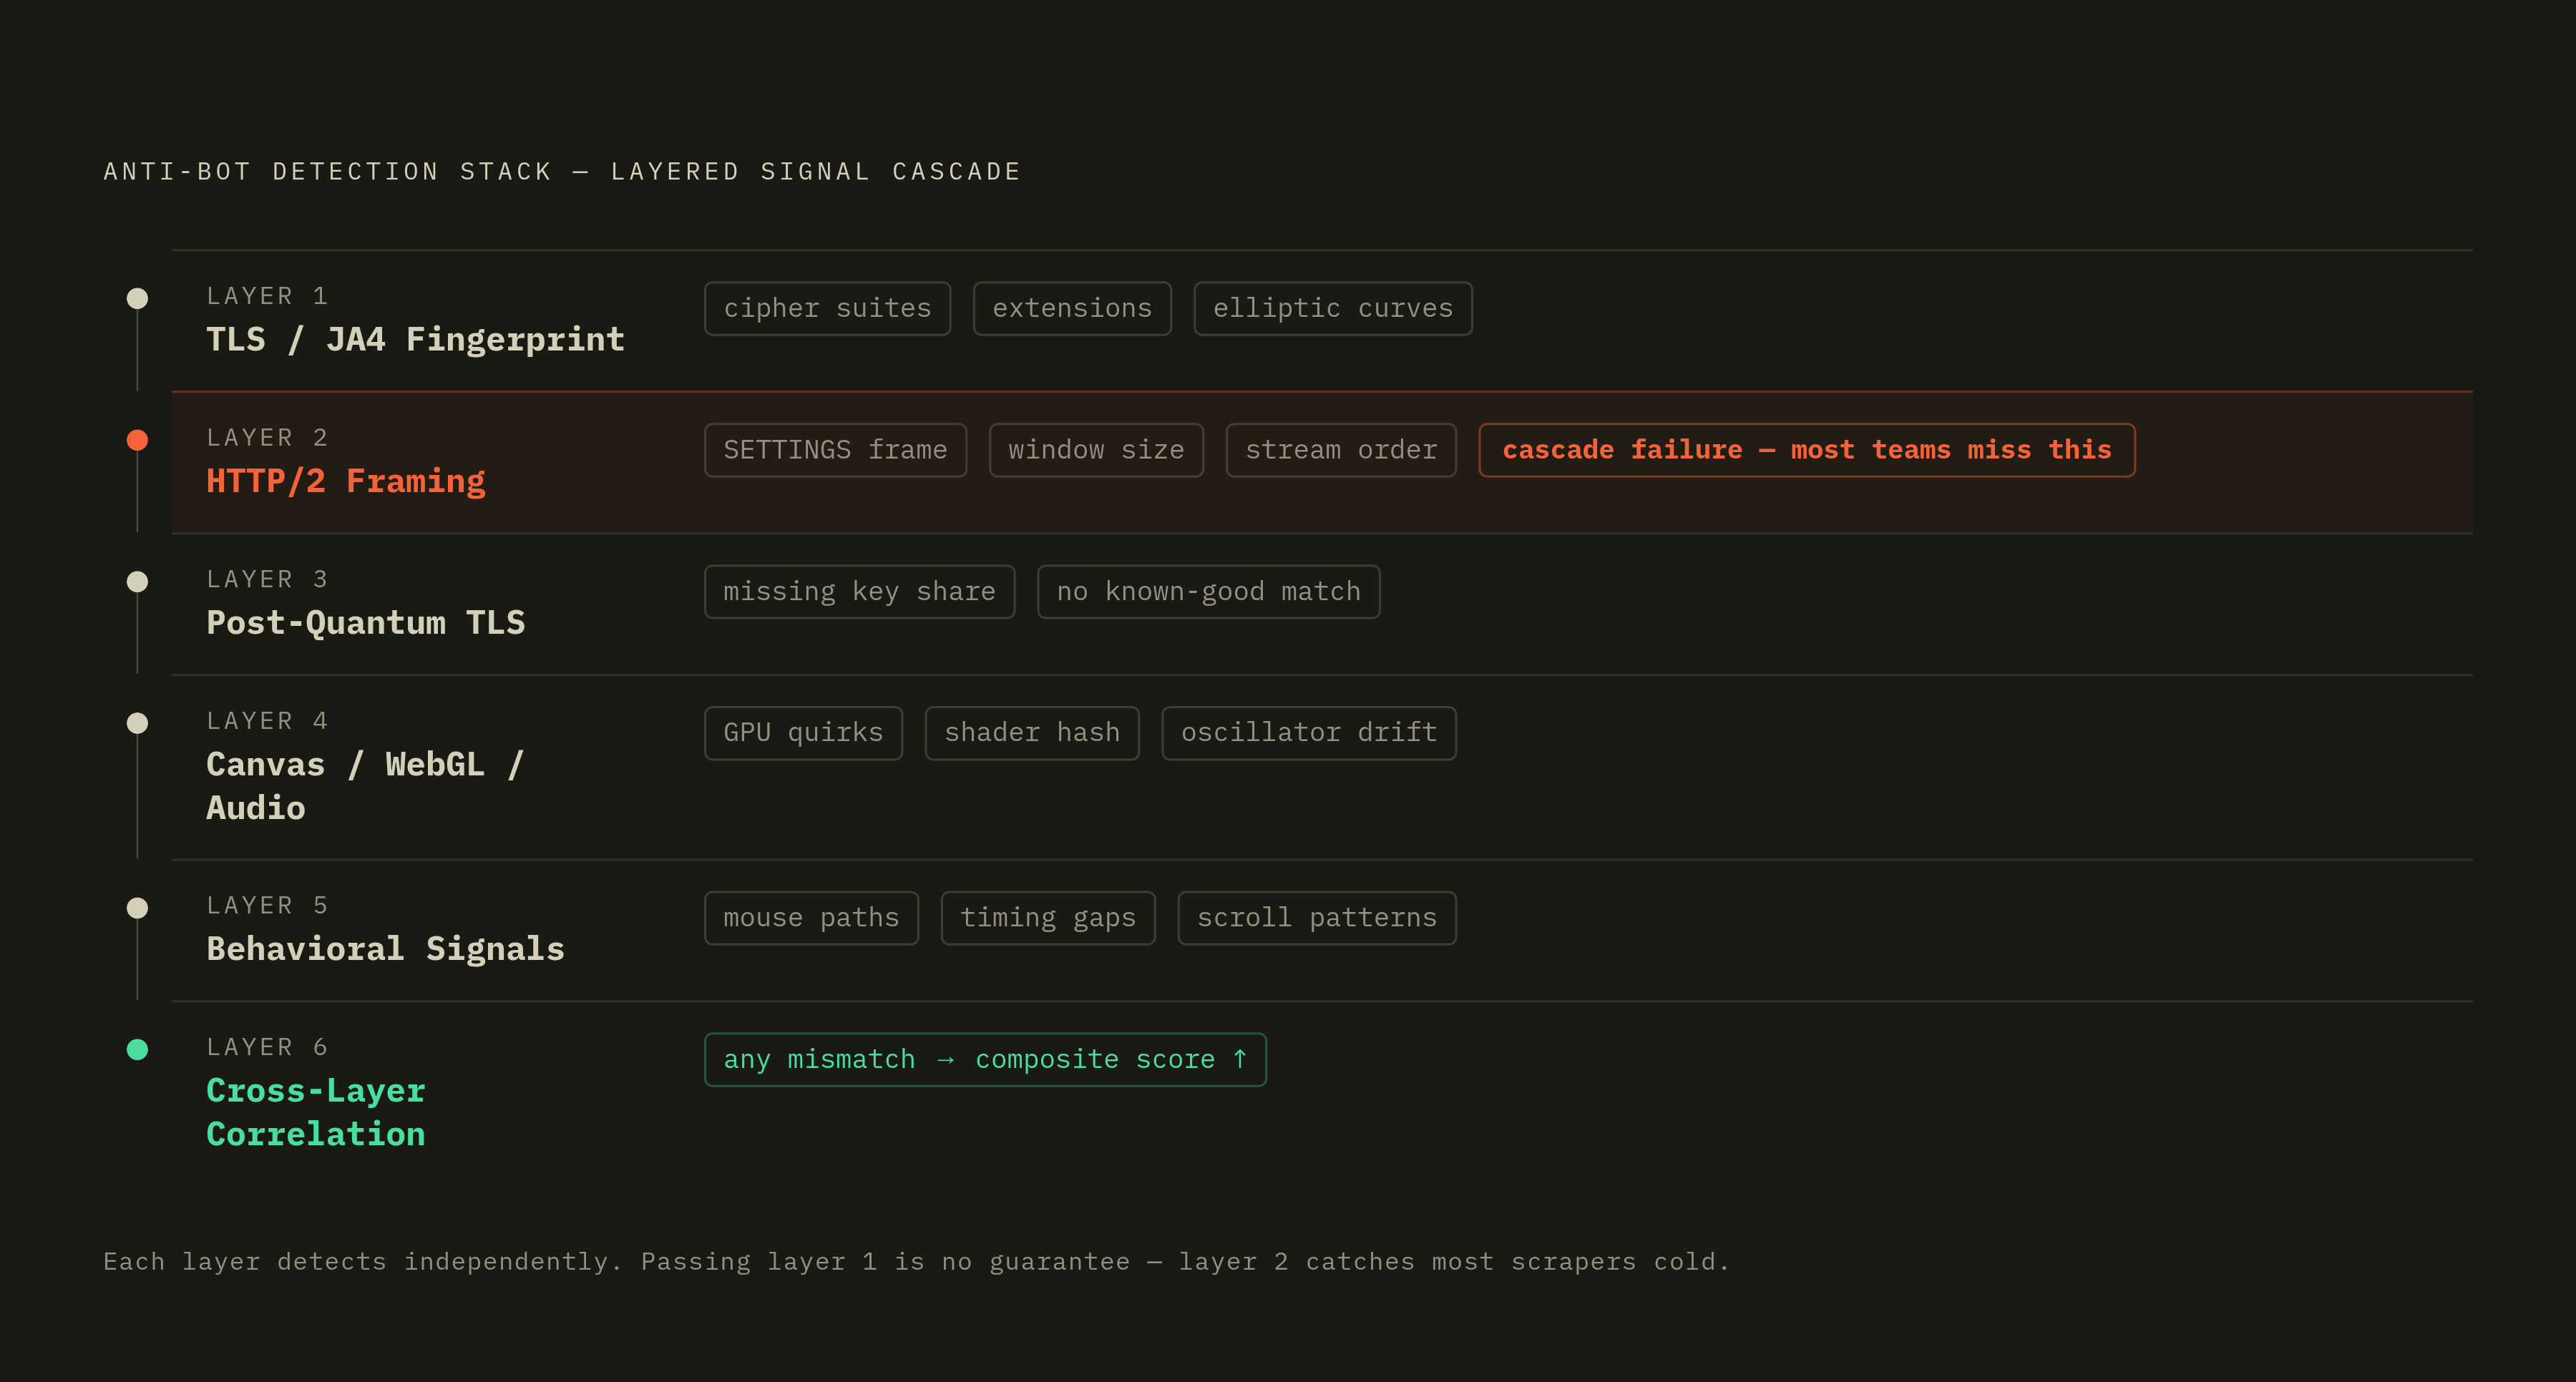Click the orange Layer 2 timeline dot
The width and height of the screenshot is (2576, 1382).
pyautogui.click(x=138, y=440)
